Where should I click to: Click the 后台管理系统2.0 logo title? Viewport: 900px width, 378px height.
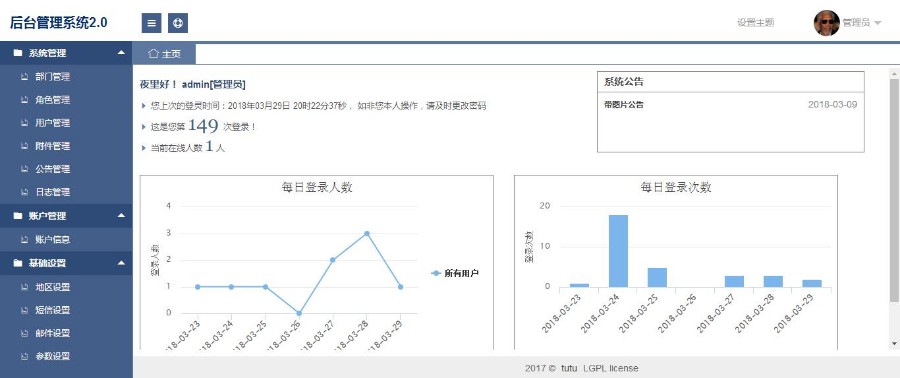[x=59, y=23]
